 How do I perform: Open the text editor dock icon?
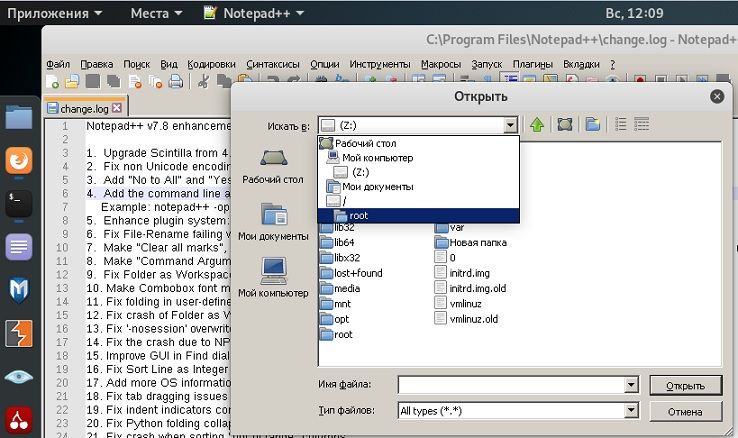click(x=19, y=247)
